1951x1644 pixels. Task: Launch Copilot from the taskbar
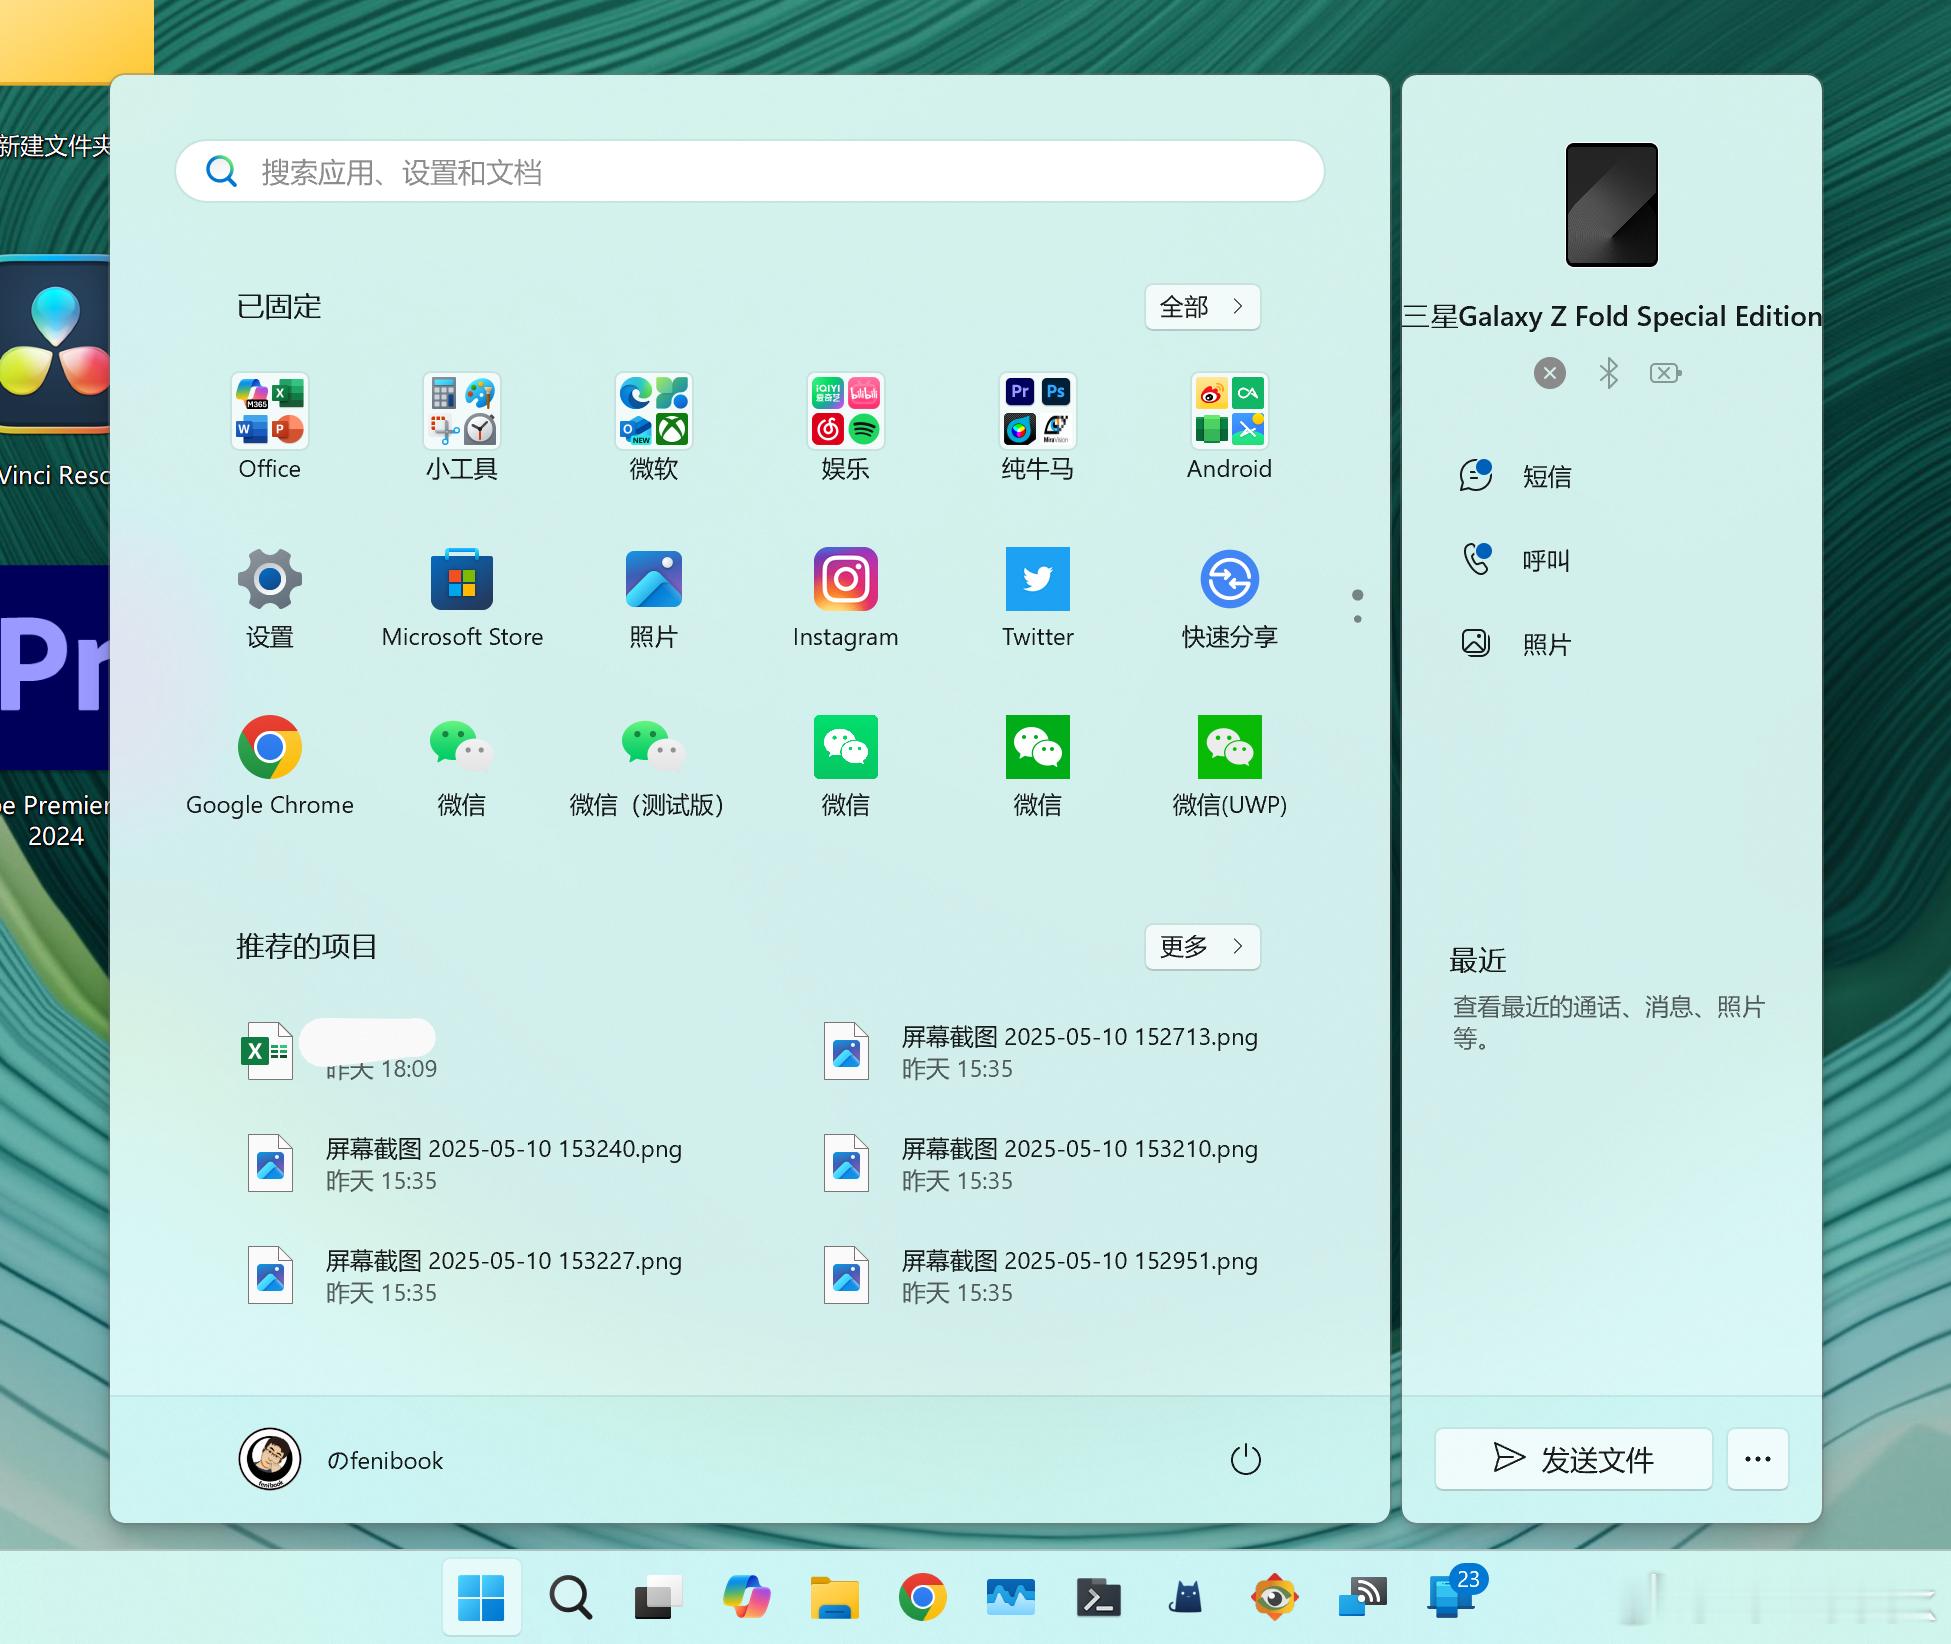[x=746, y=1597]
